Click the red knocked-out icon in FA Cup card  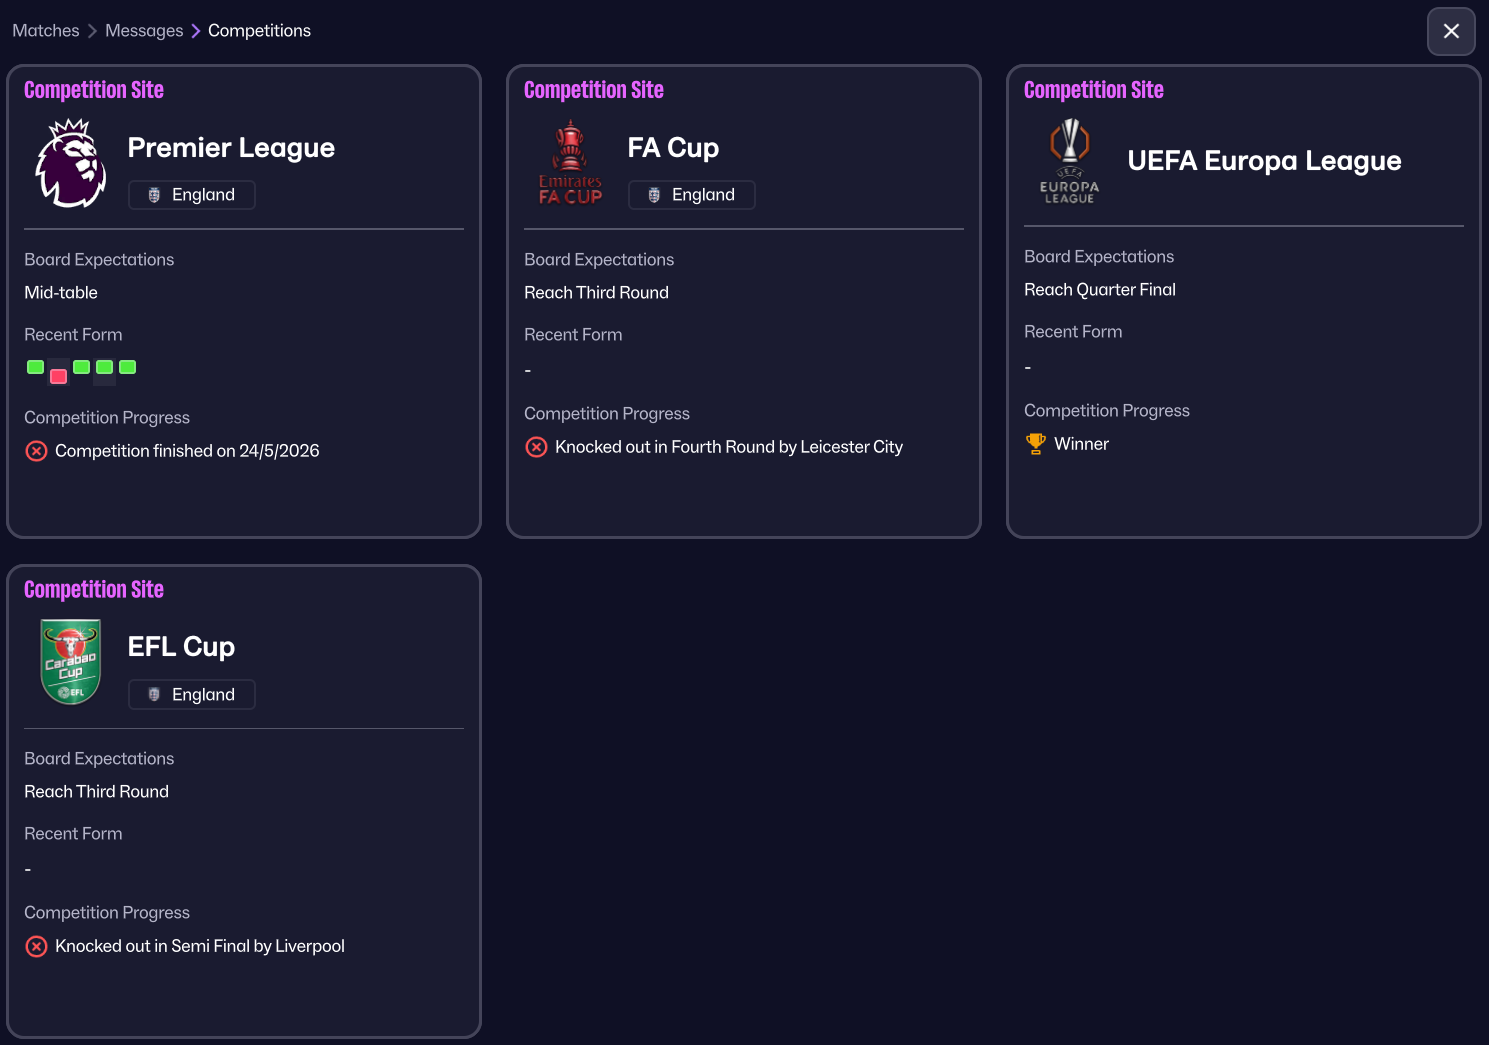pos(537,447)
